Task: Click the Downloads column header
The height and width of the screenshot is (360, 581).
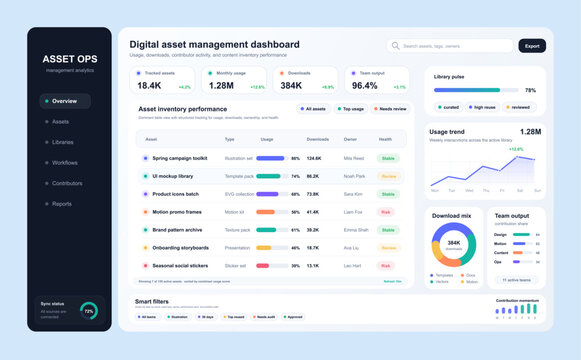Action: (318, 139)
